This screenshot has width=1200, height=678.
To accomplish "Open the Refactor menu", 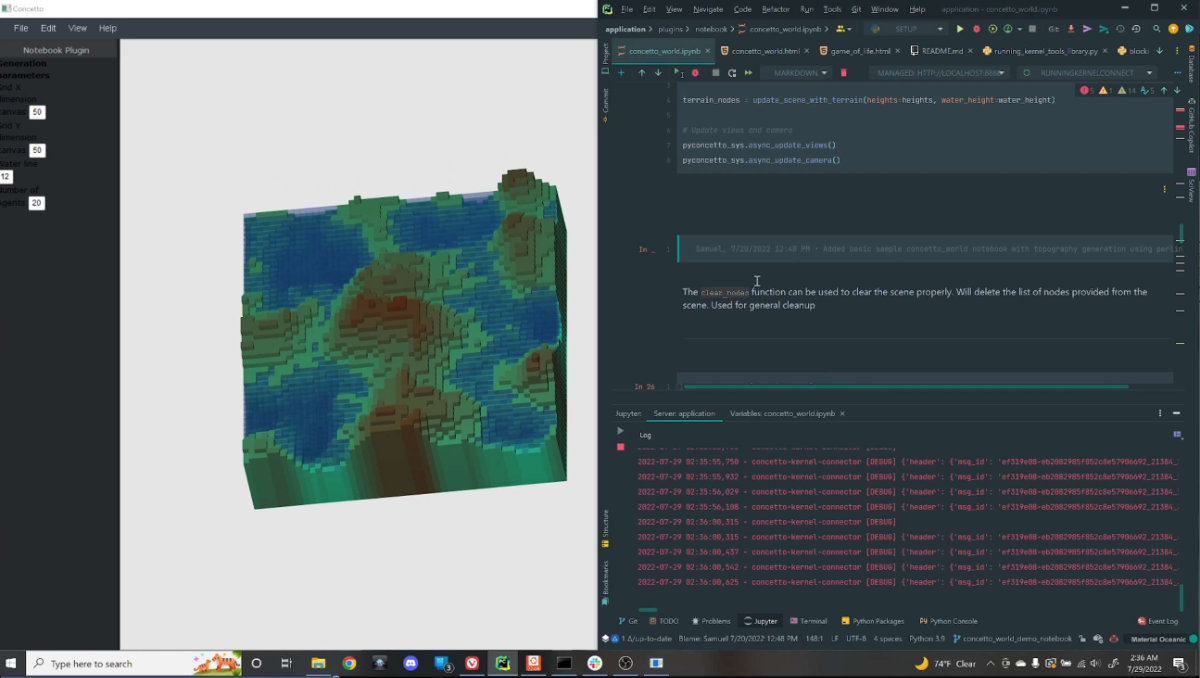I will (775, 9).
